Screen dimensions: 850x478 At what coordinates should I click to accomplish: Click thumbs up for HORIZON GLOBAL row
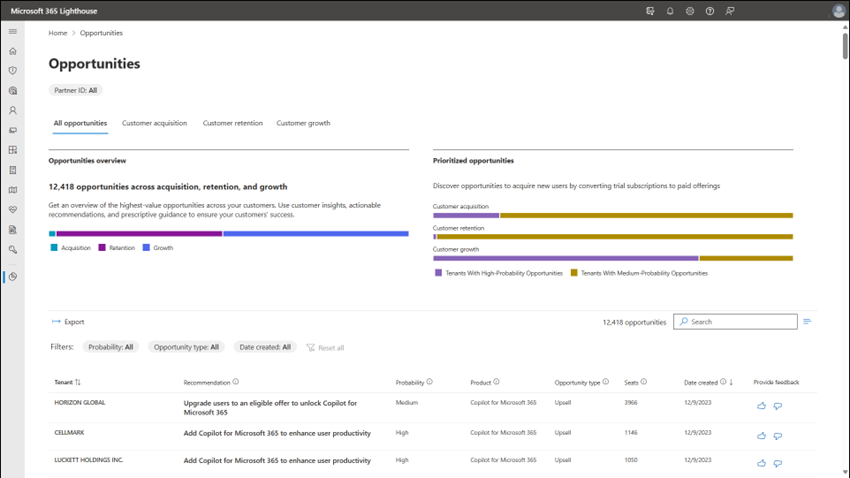click(x=761, y=406)
